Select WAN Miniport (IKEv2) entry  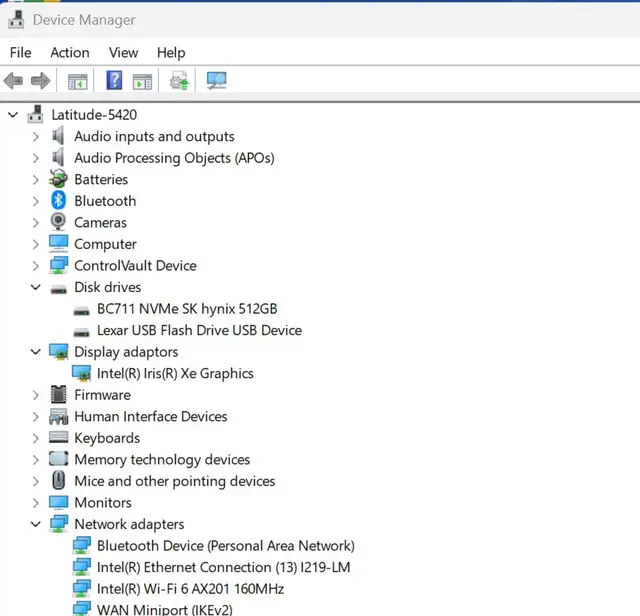pyautogui.click(x=164, y=610)
